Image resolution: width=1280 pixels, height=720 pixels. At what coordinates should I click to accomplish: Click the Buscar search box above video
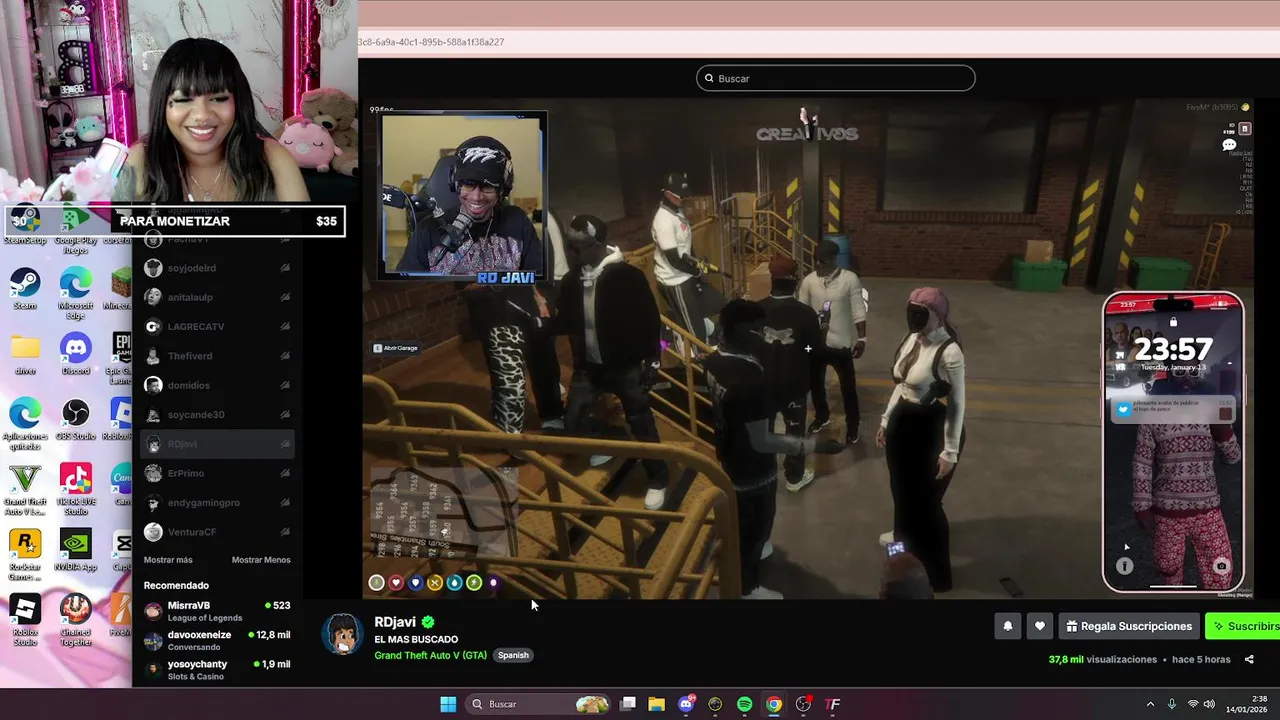(835, 78)
